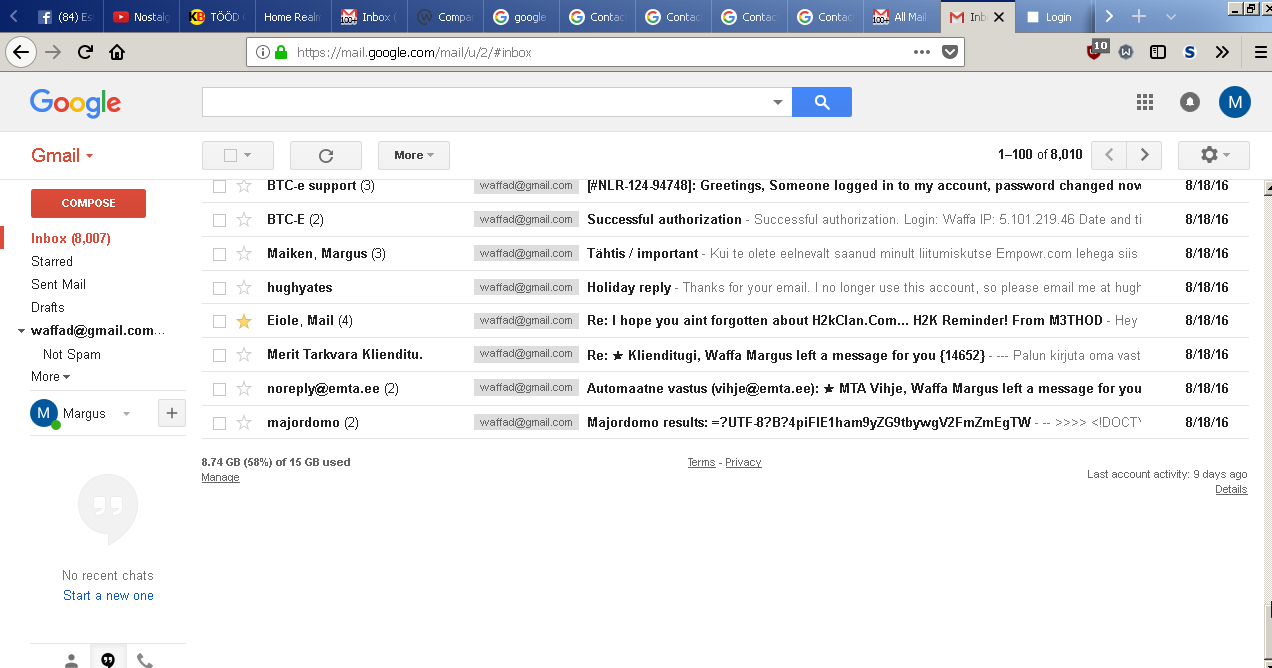Open the Hangouts conversations quote icon
Screen dimensions: 1272x668
tap(108, 659)
